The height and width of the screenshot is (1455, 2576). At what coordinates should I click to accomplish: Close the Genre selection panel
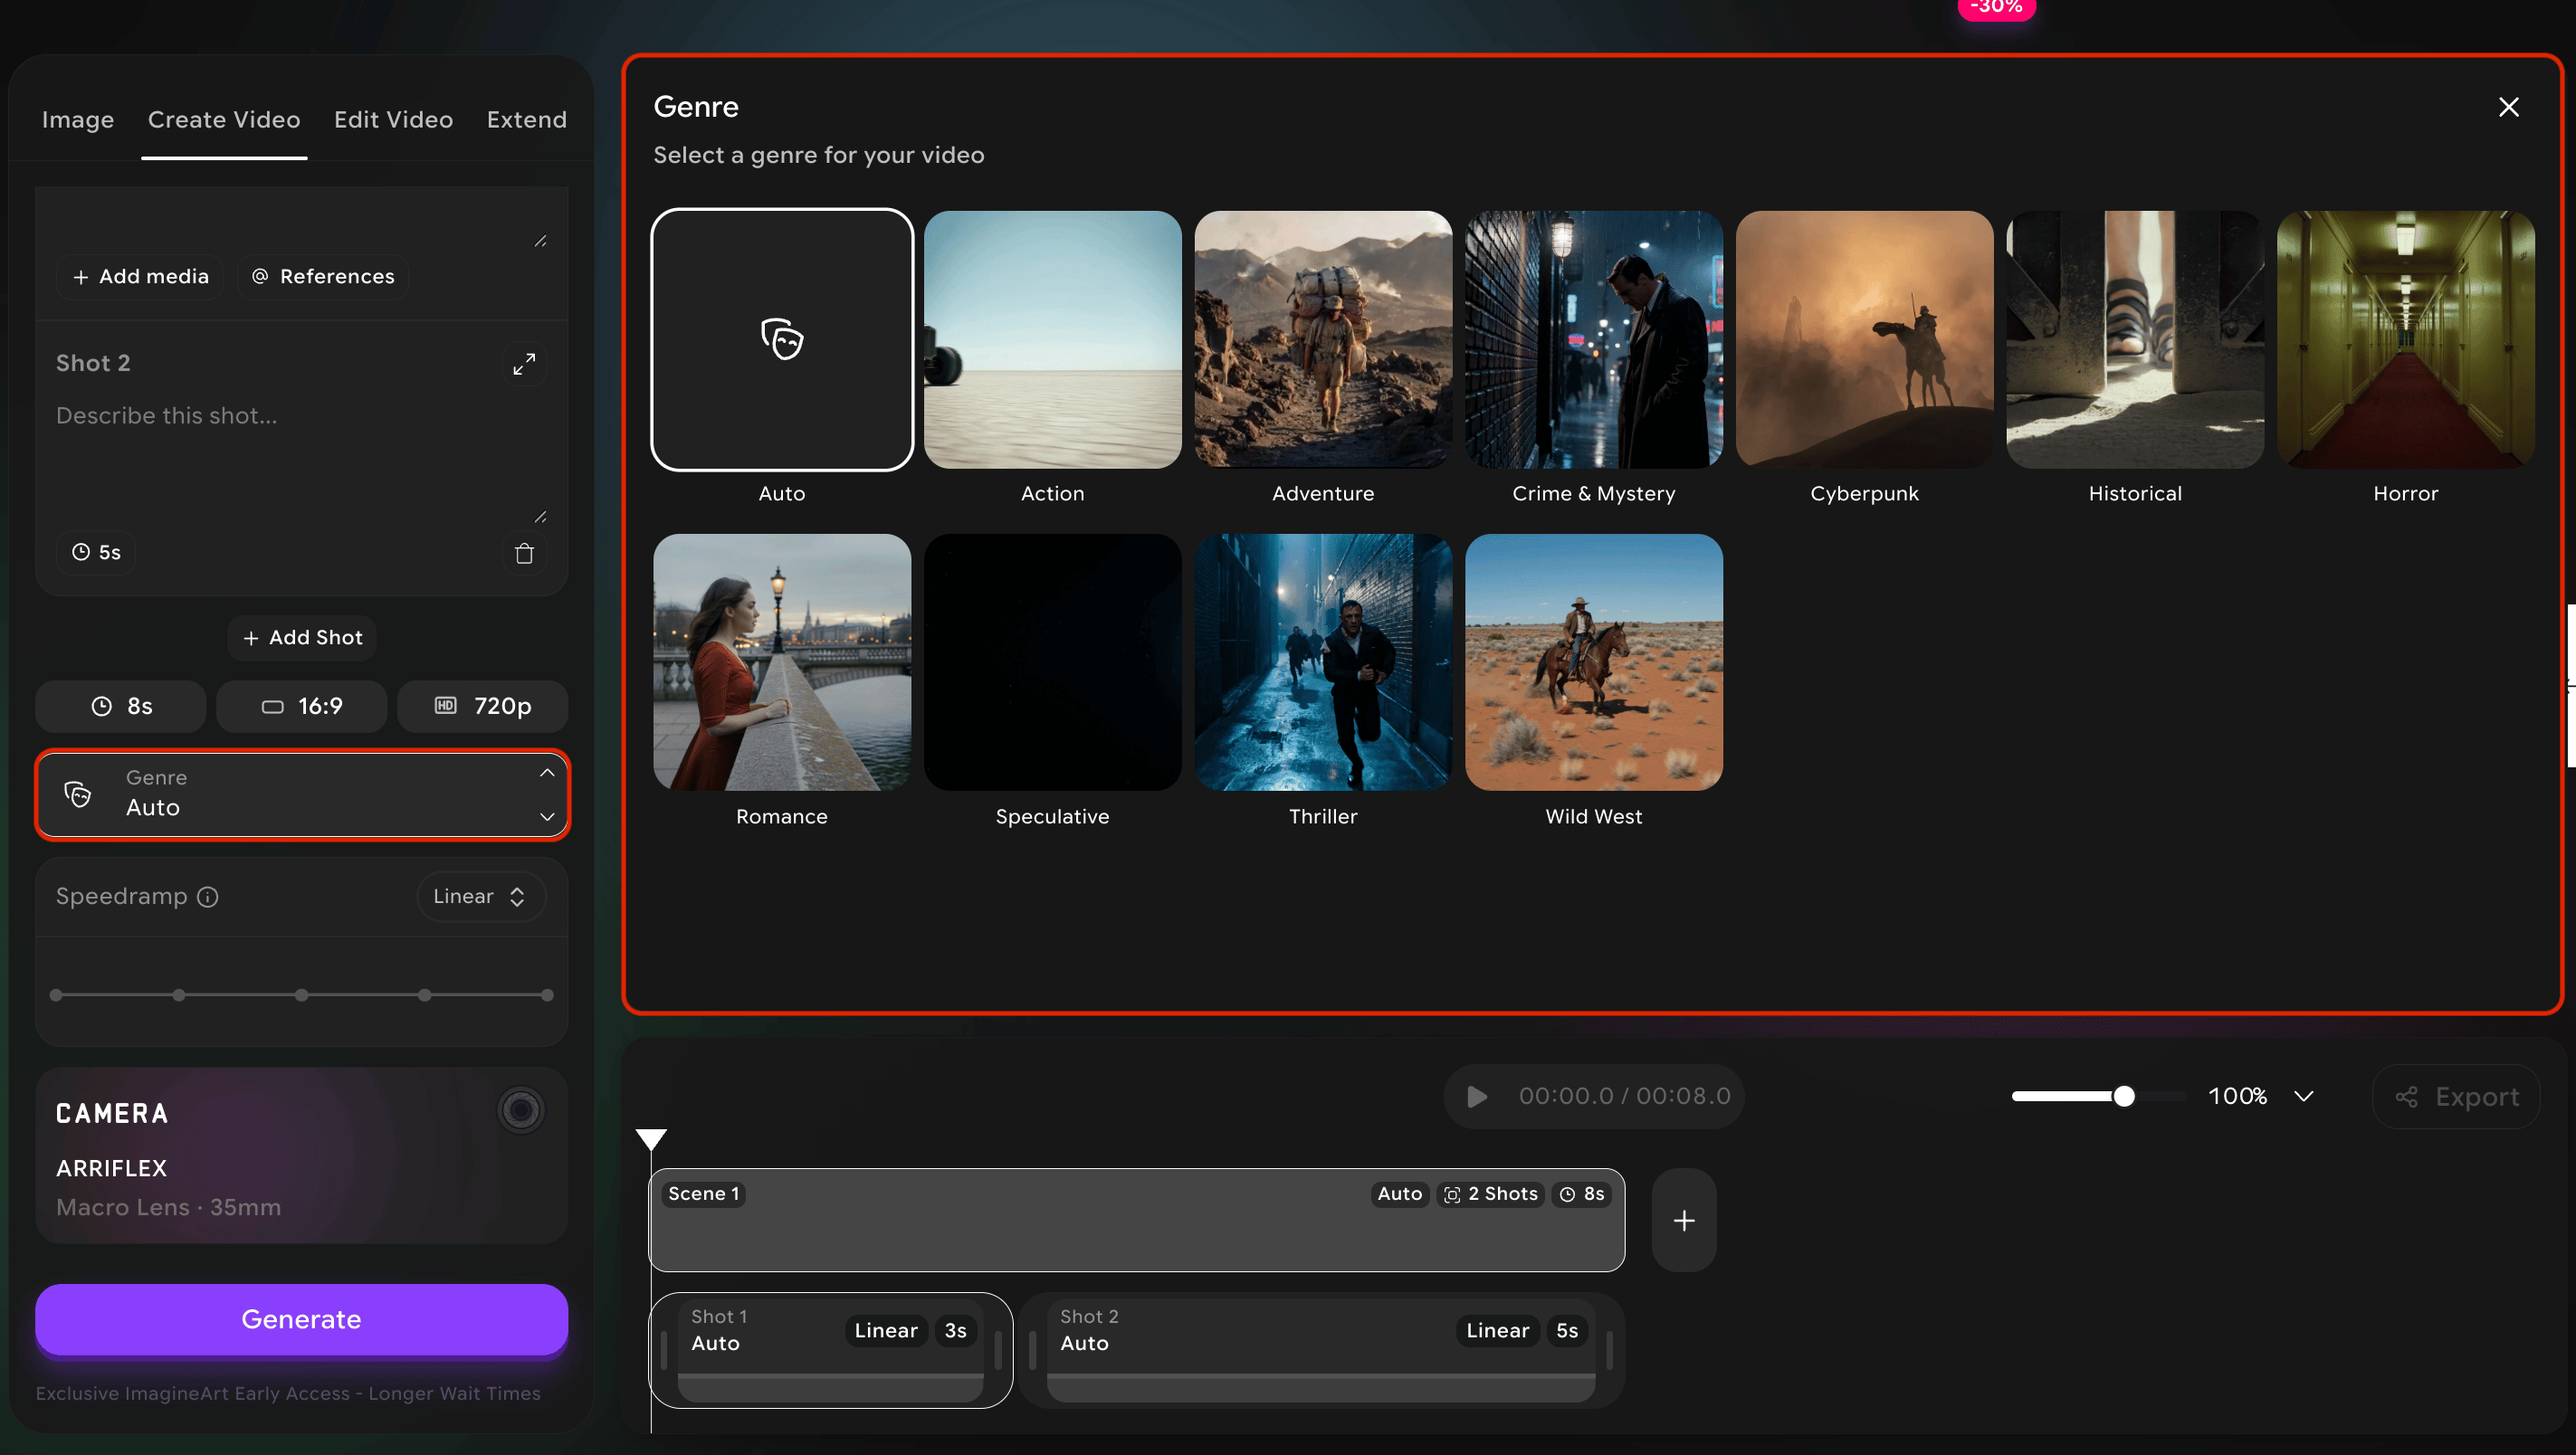(2508, 107)
